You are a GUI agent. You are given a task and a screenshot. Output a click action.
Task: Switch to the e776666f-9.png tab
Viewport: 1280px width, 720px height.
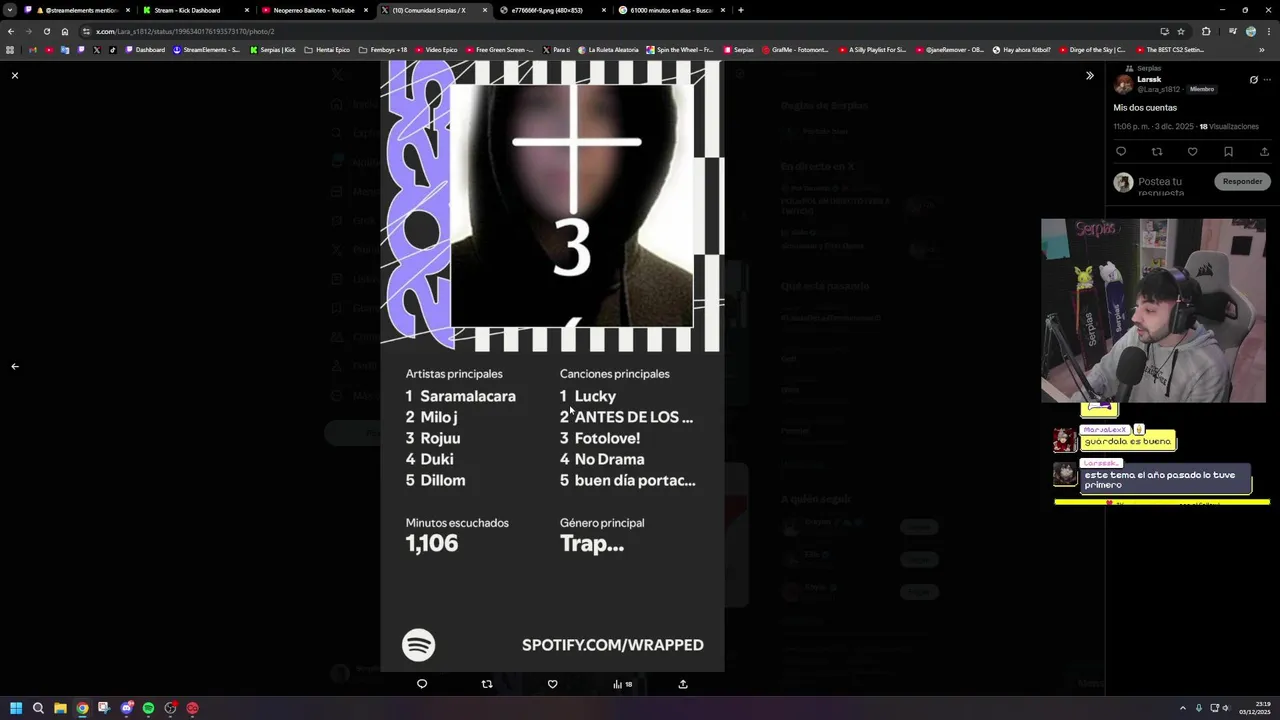552,10
